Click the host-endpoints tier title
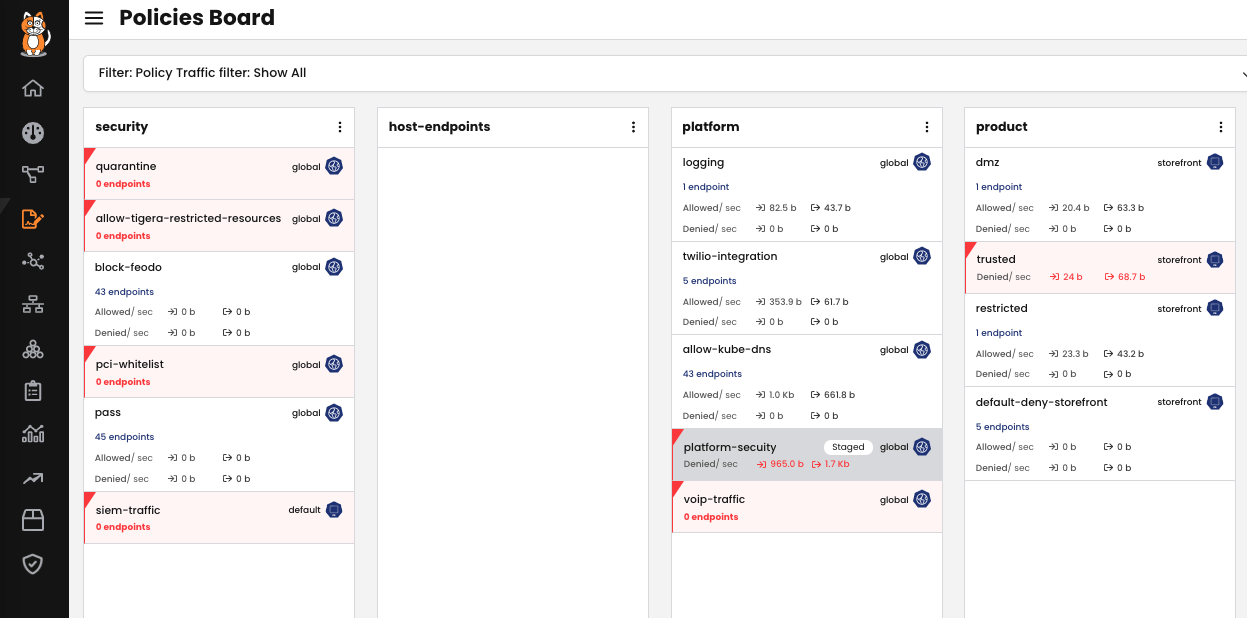 point(439,127)
